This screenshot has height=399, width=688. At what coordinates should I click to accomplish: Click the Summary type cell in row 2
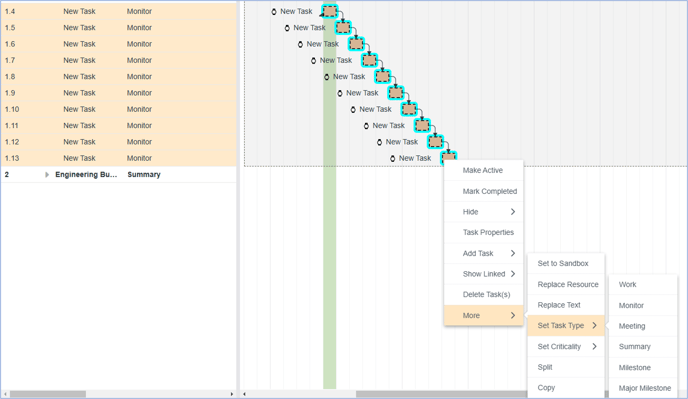(x=144, y=175)
